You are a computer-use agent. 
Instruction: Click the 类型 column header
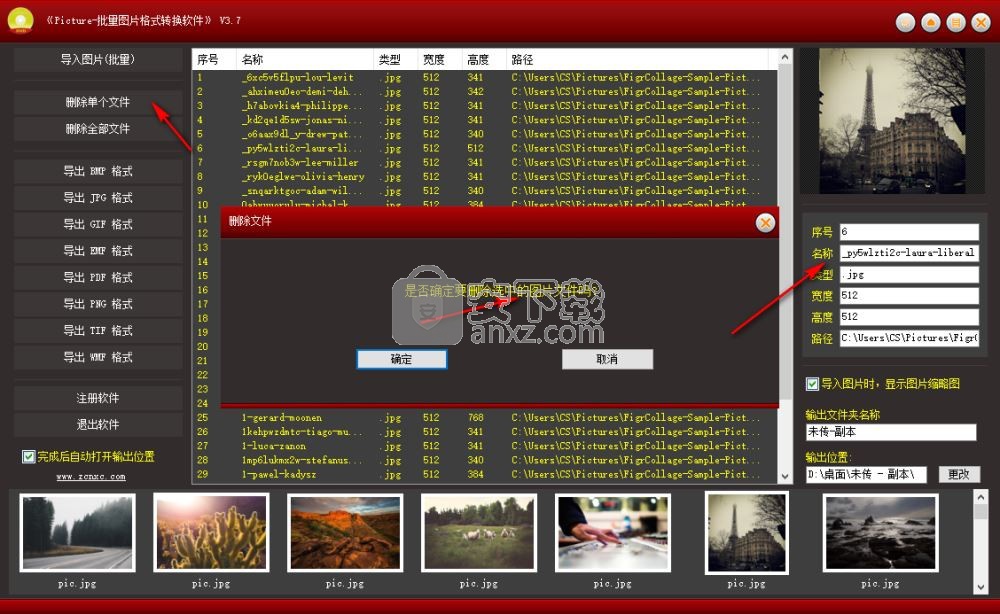click(x=395, y=59)
